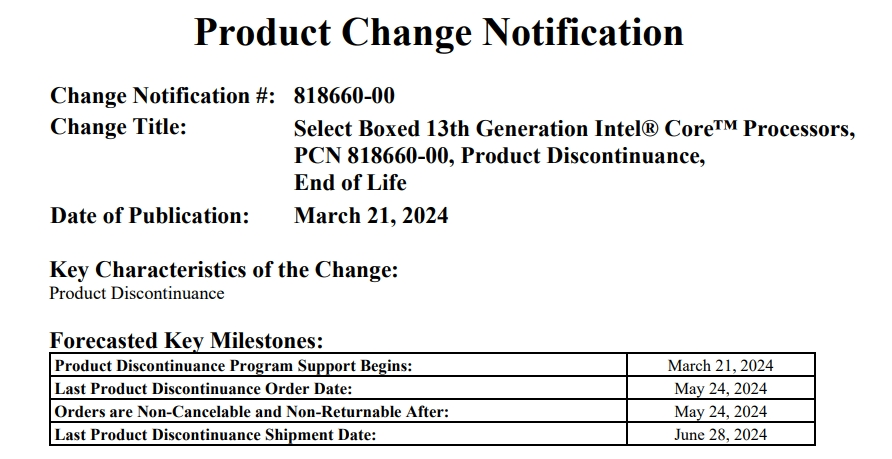Click the March 21, 2024 table cell

[x=721, y=365]
